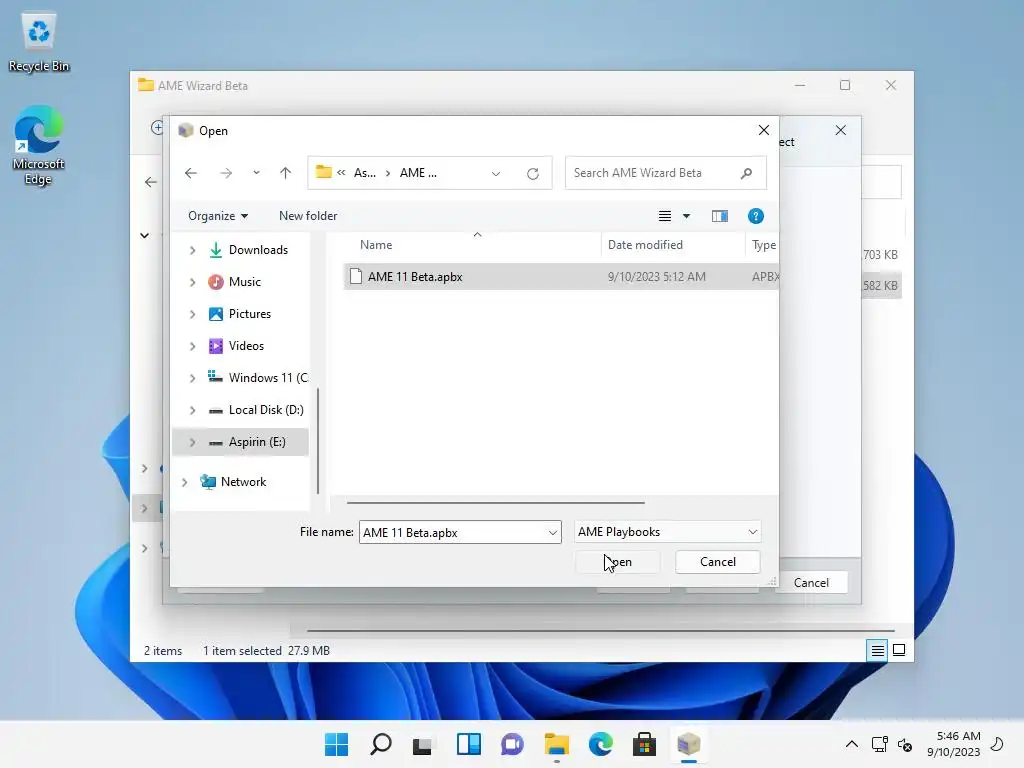
Task: Open Widgets from the taskbar
Action: [x=468, y=744]
